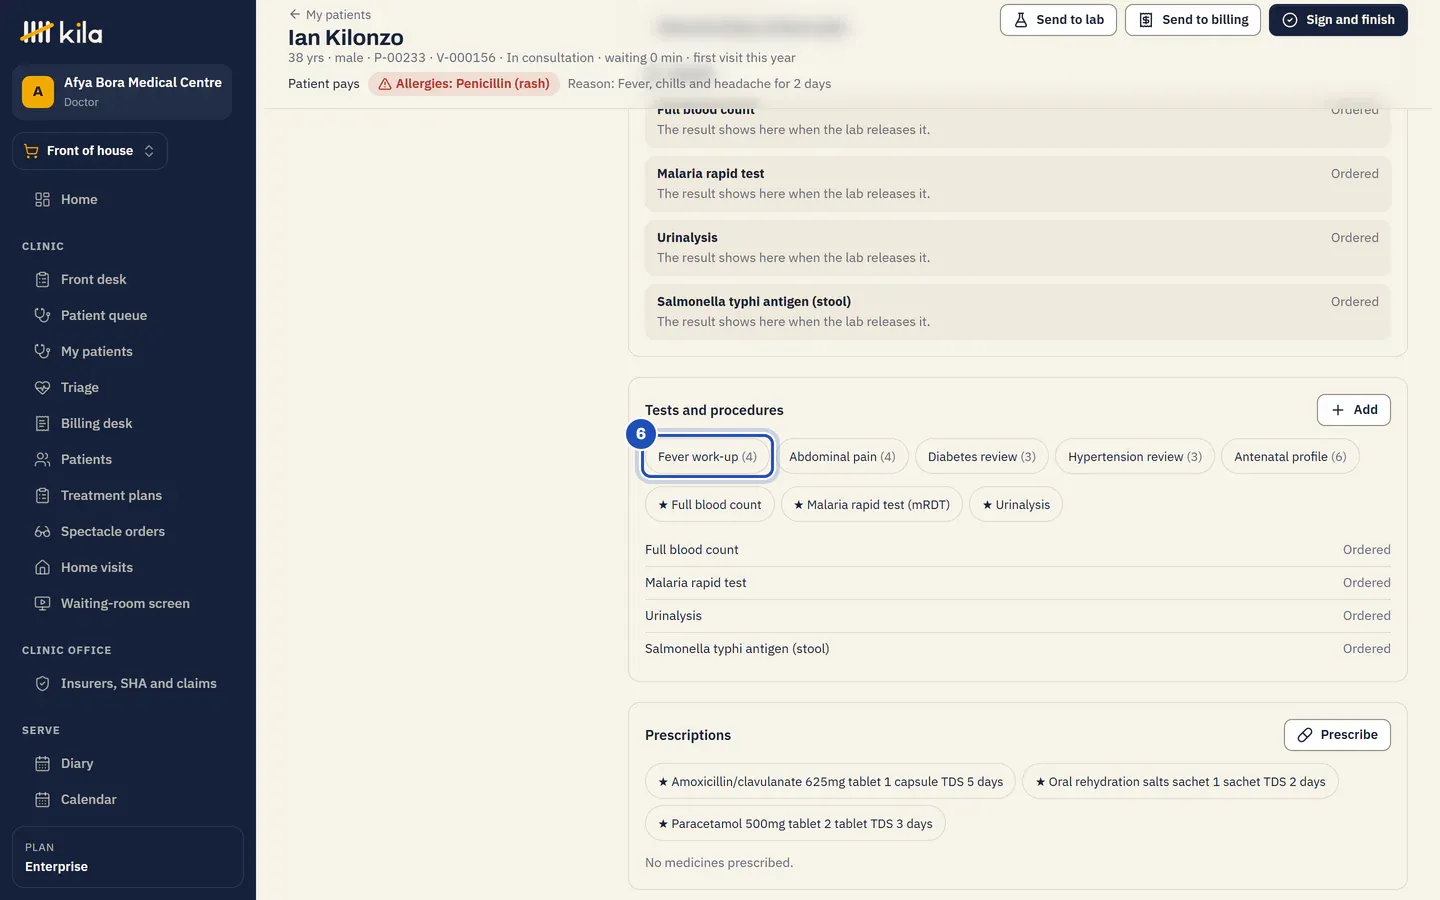Open the Enterprise plan panel
Viewport: 1440px width, 900px height.
coord(128,857)
